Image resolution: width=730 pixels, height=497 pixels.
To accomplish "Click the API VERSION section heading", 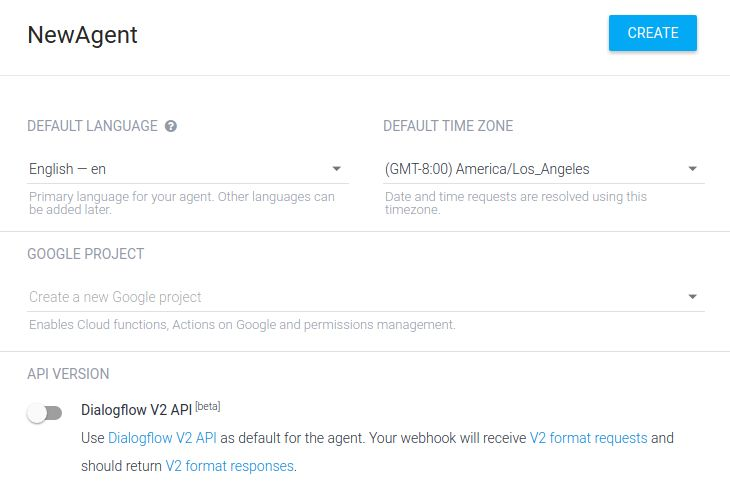I will pos(68,374).
